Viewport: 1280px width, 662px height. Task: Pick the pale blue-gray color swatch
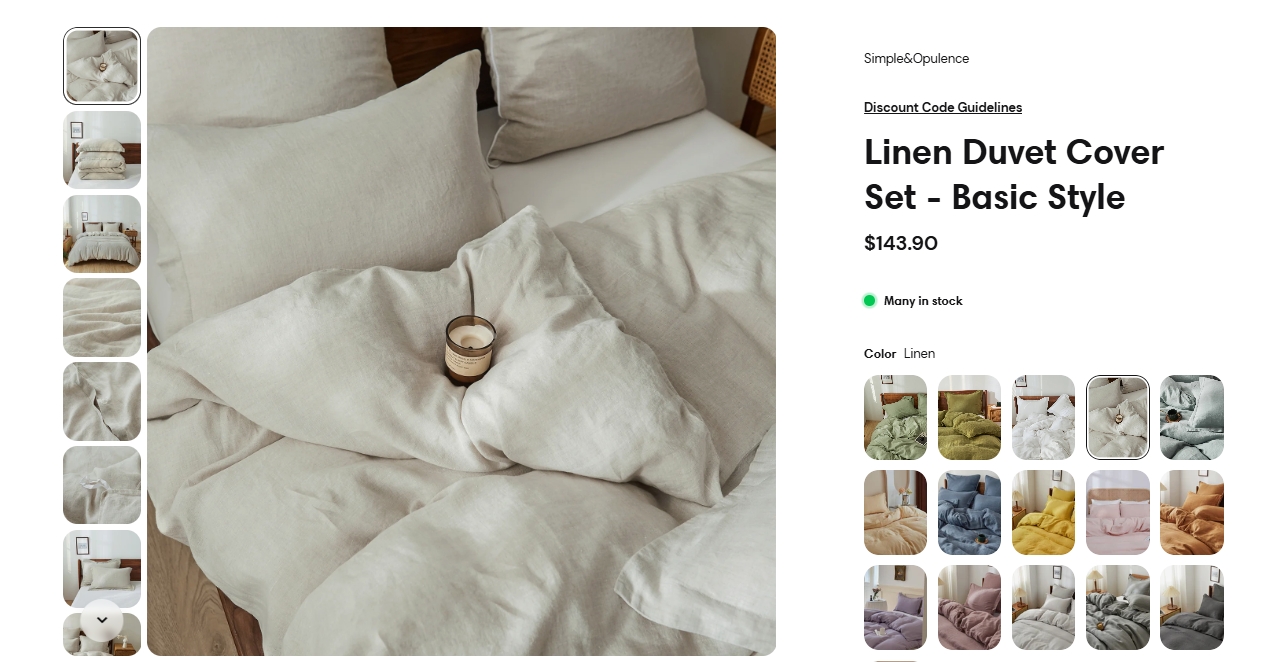[1192, 417]
